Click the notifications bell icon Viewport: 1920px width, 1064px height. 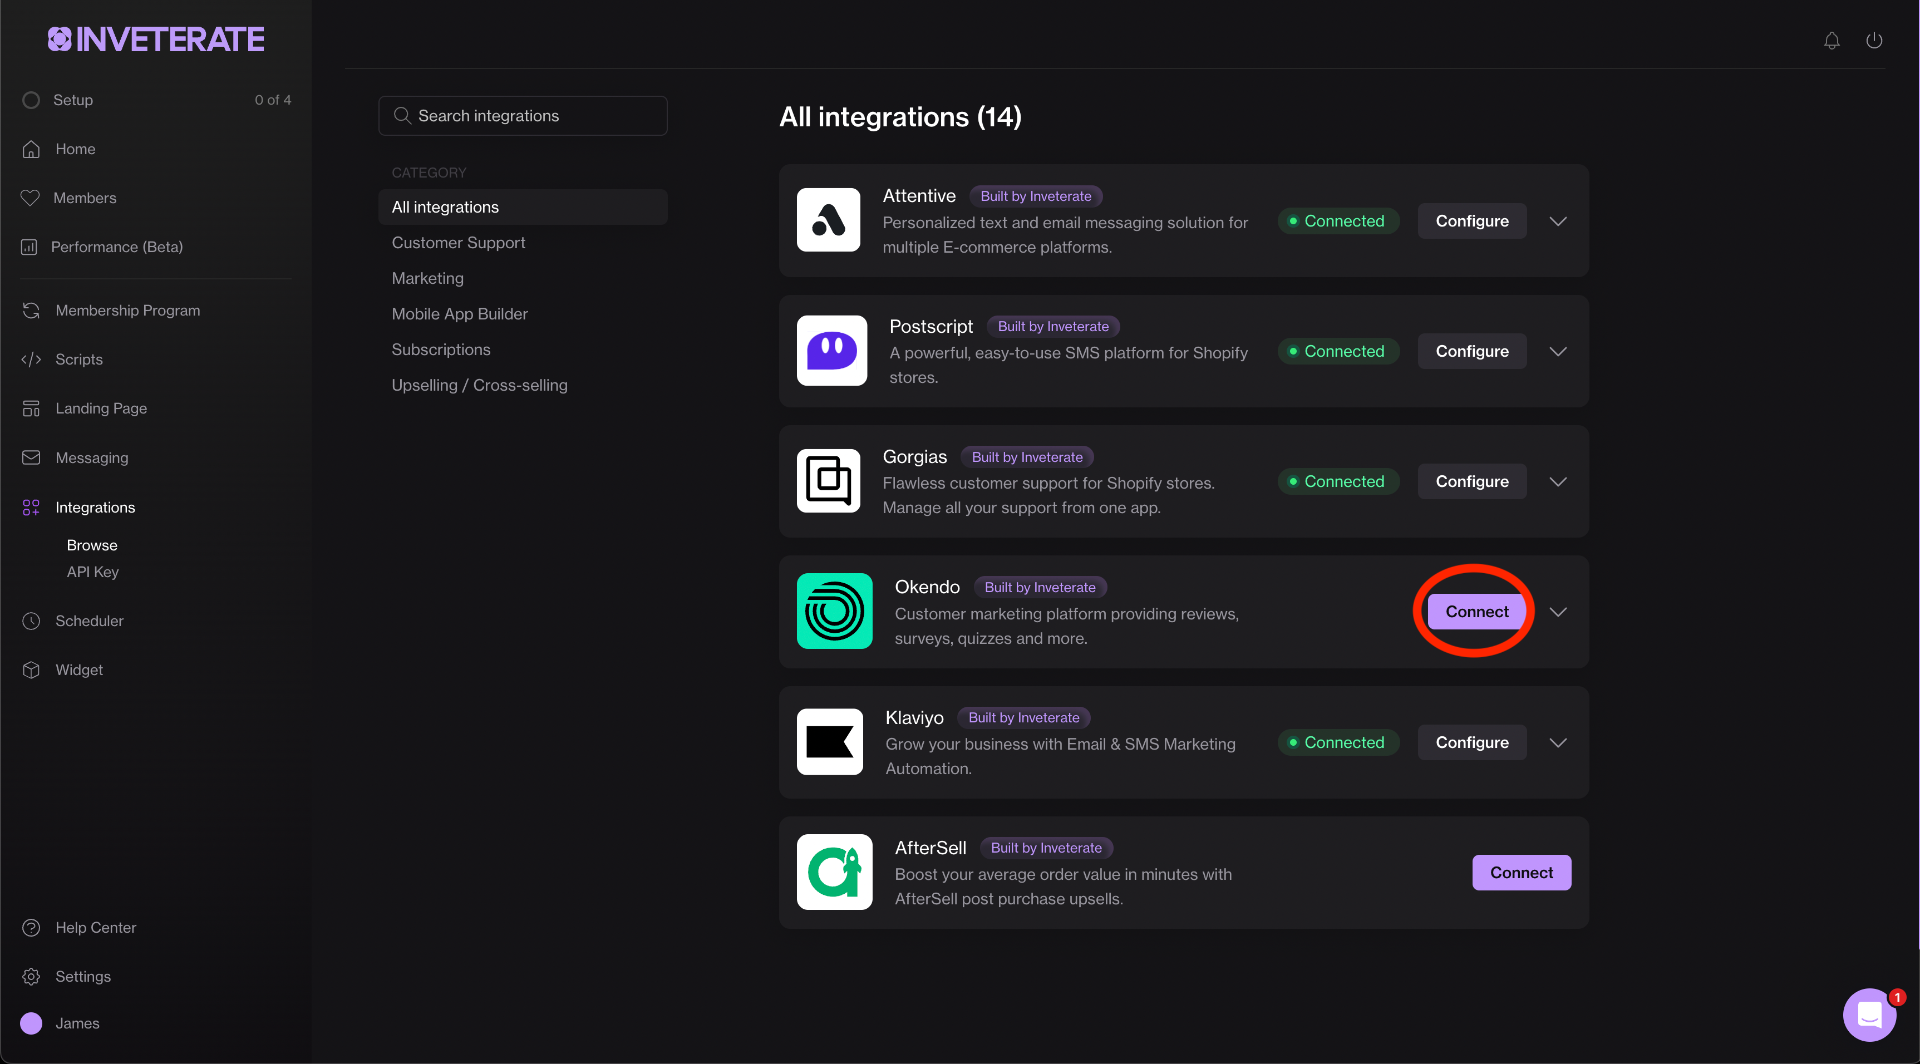1831,41
